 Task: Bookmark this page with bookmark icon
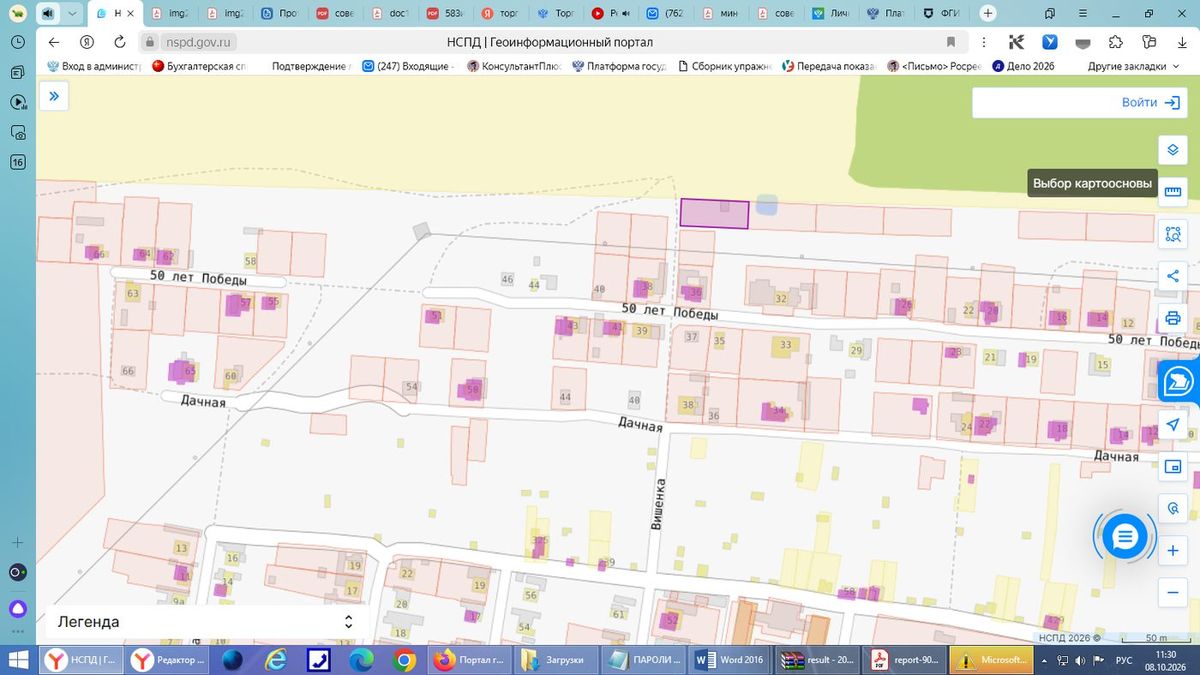(951, 42)
